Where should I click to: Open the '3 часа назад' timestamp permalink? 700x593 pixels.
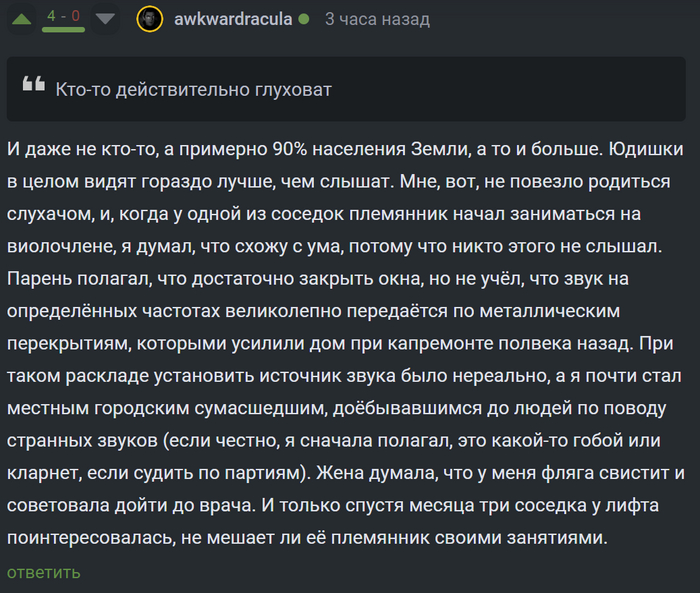click(377, 19)
